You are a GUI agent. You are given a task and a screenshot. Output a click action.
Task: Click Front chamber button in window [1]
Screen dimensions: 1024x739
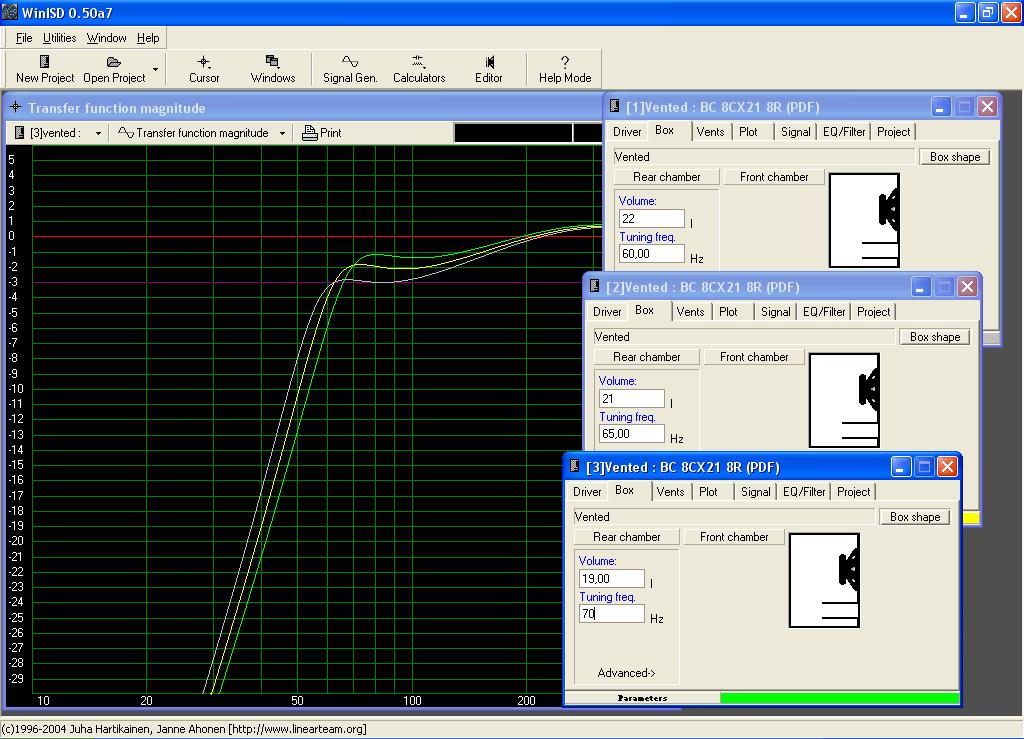774,177
